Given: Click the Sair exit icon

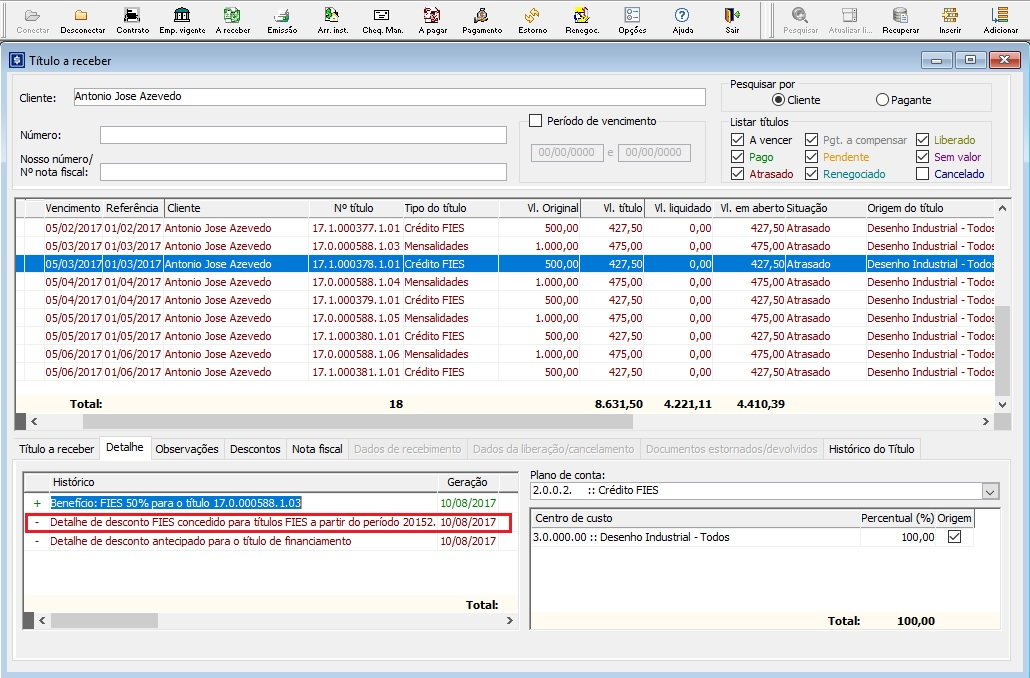Looking at the screenshot, I should [x=732, y=17].
